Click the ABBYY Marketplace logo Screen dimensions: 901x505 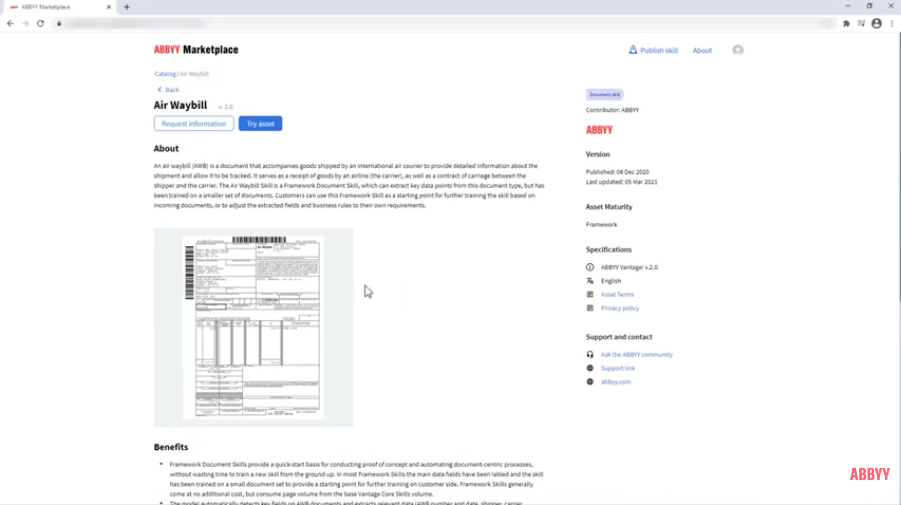click(196, 50)
